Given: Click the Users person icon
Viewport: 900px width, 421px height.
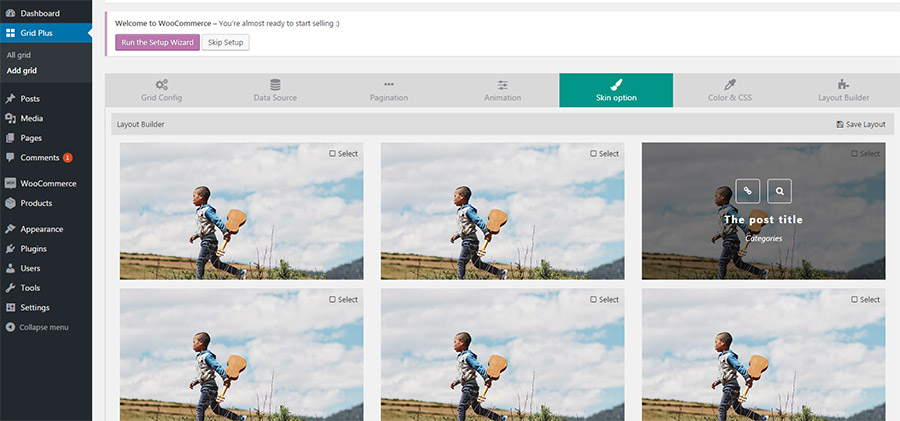Looking at the screenshot, I should tap(10, 268).
